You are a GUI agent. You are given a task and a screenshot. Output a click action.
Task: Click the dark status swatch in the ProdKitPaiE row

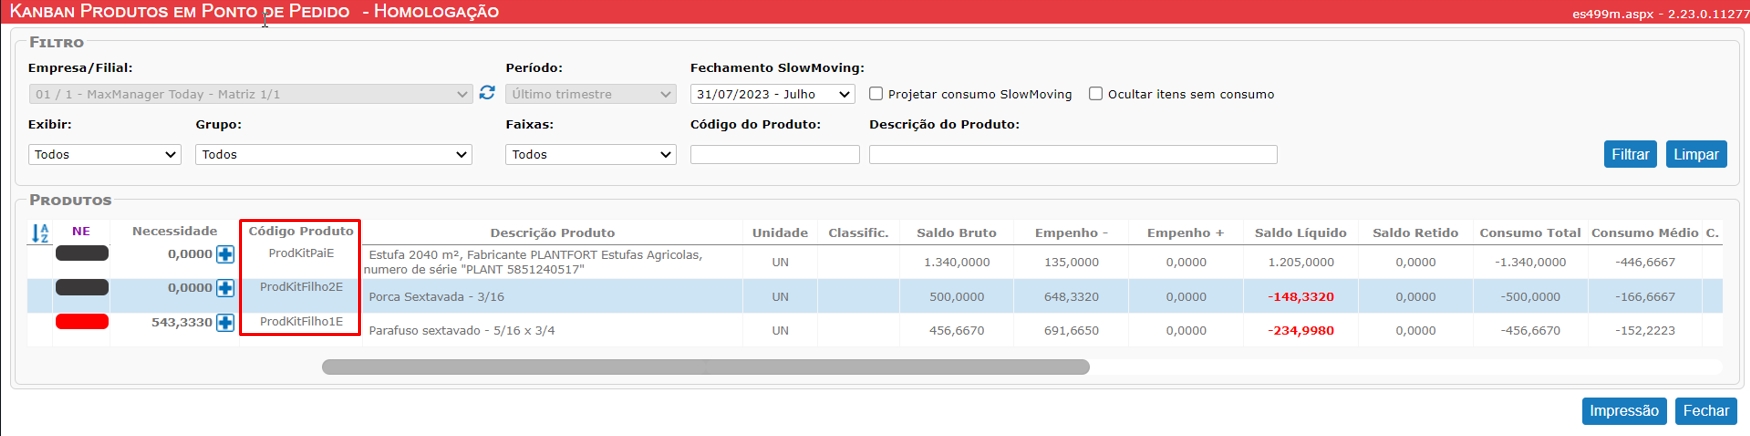coord(82,253)
